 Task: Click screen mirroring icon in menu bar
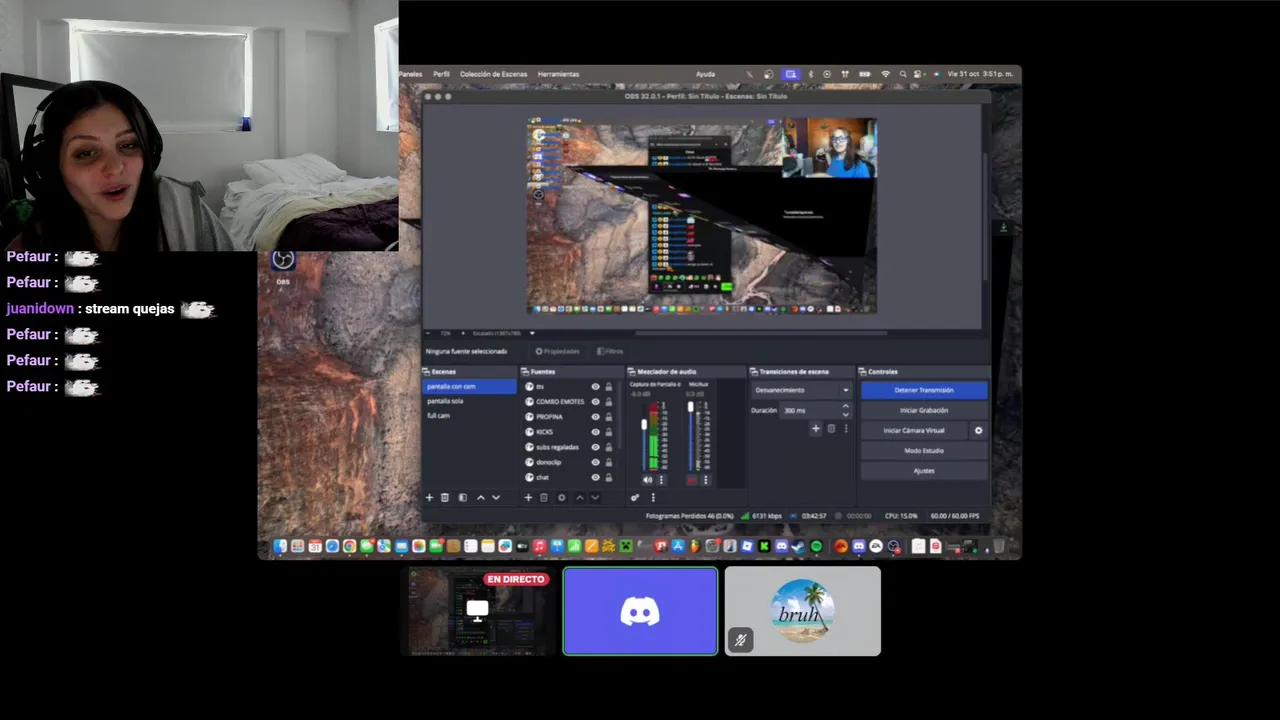tap(790, 74)
